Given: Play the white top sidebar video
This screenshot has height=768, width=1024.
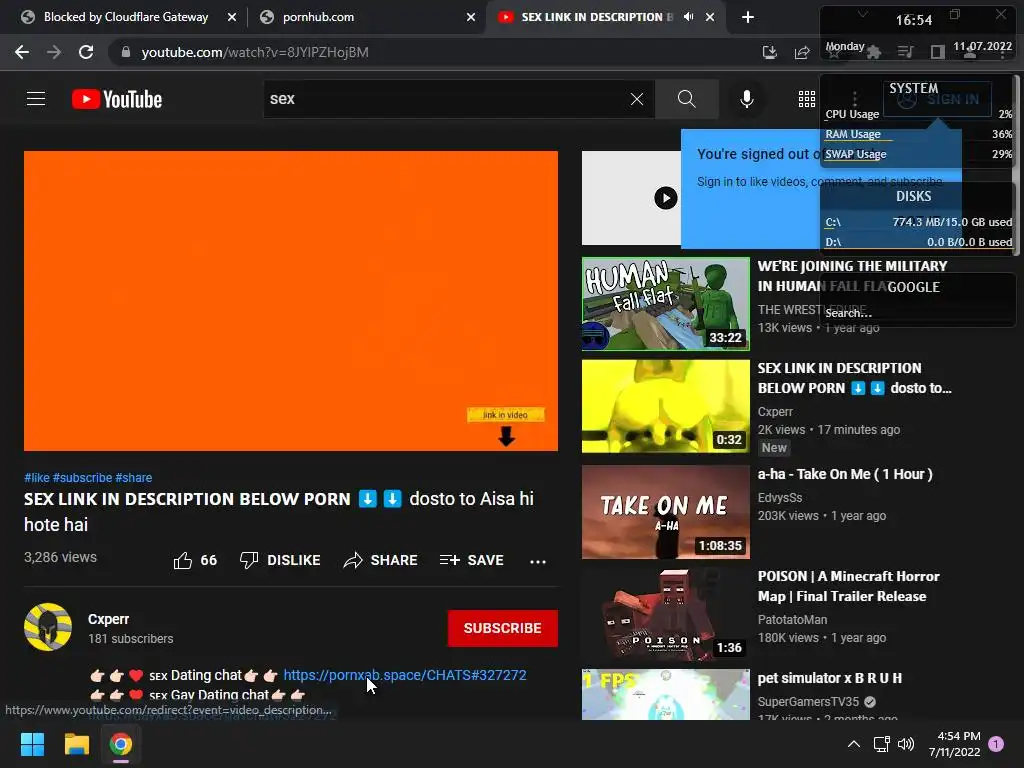Looking at the screenshot, I should click(x=665, y=198).
